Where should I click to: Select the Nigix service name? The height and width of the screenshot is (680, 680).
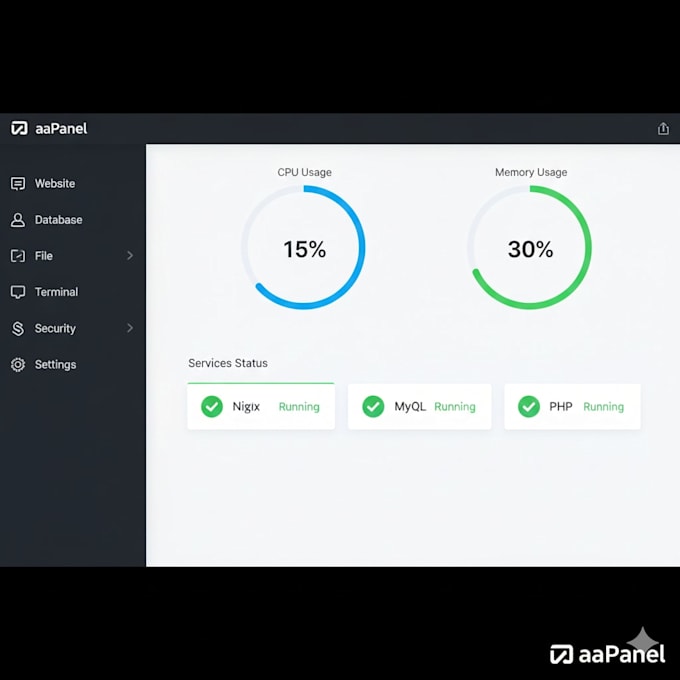(x=246, y=406)
